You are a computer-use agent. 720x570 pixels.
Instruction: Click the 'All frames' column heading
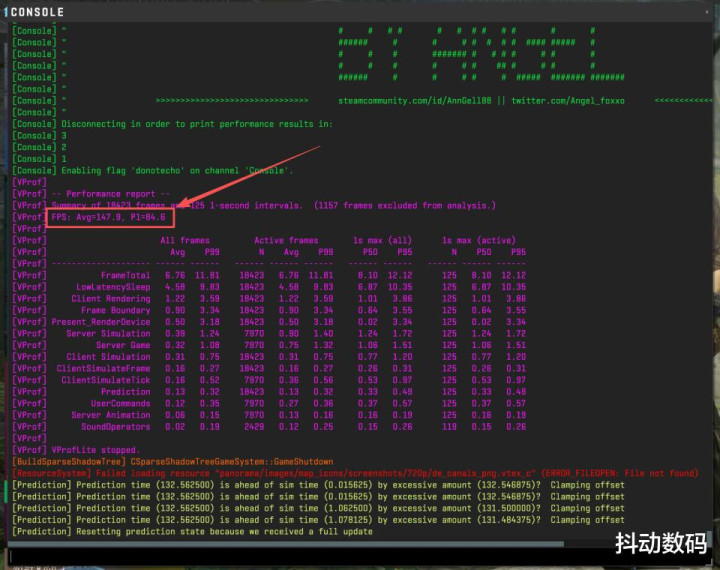pos(185,240)
